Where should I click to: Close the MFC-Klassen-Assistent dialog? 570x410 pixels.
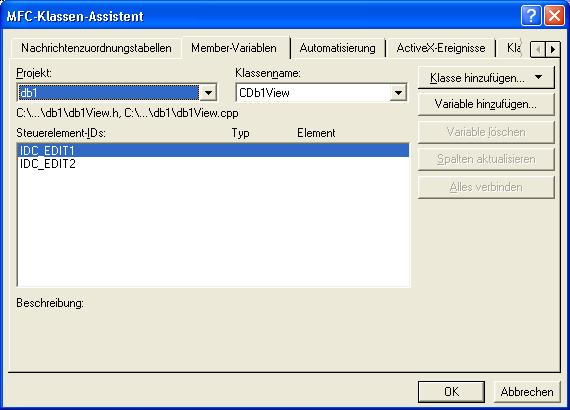(x=554, y=16)
